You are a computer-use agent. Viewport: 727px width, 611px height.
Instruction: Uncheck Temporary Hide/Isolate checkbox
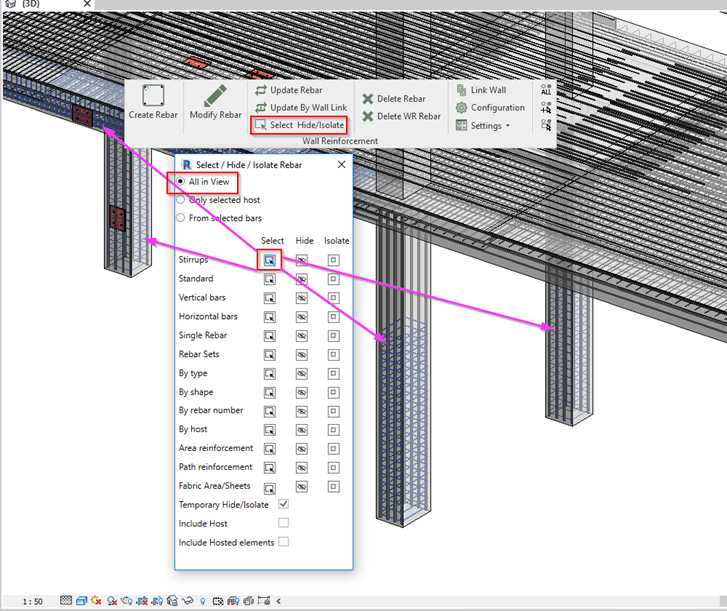[x=283, y=504]
